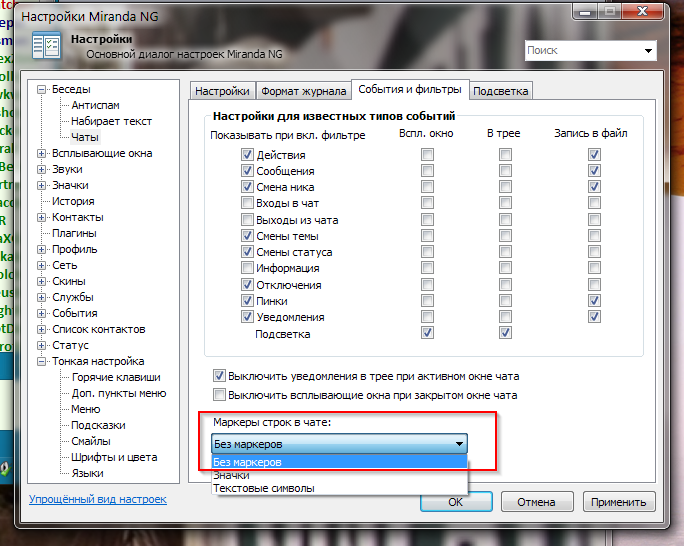Select Доп. пункты меню tree item
Viewport: 684px width, 546px height.
(x=119, y=393)
